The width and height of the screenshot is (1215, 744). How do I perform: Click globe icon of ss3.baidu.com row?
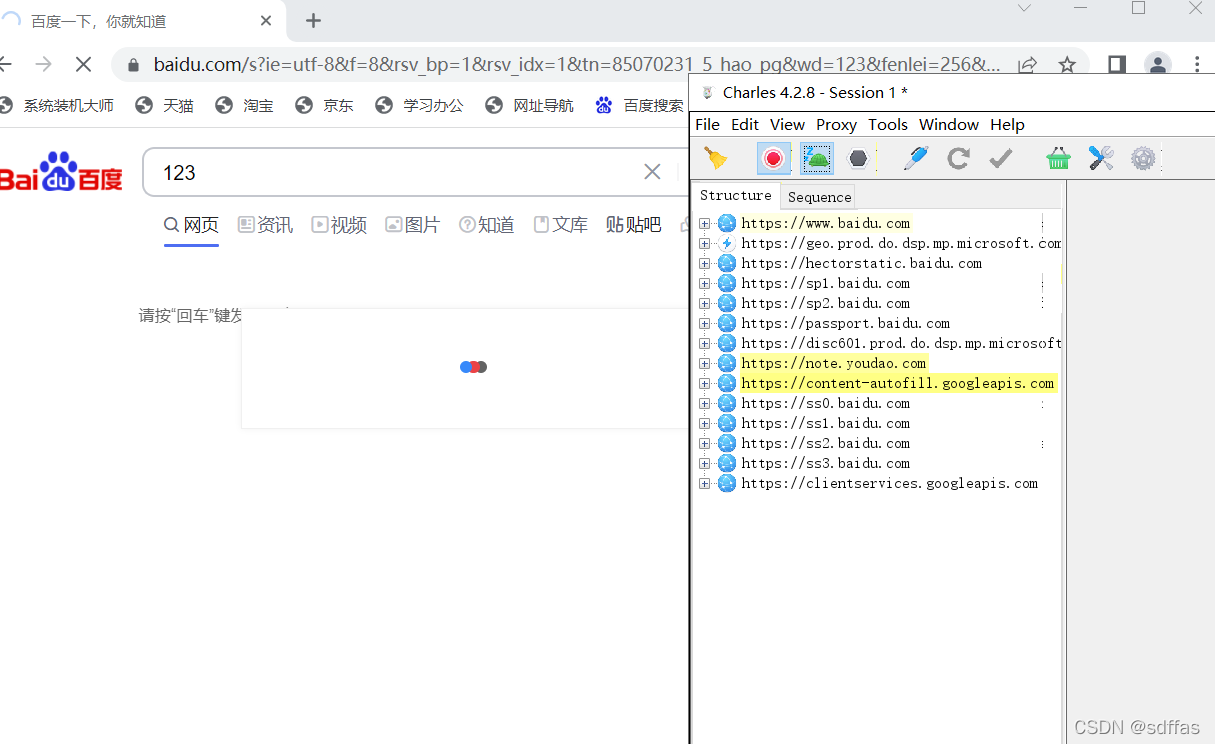point(727,463)
